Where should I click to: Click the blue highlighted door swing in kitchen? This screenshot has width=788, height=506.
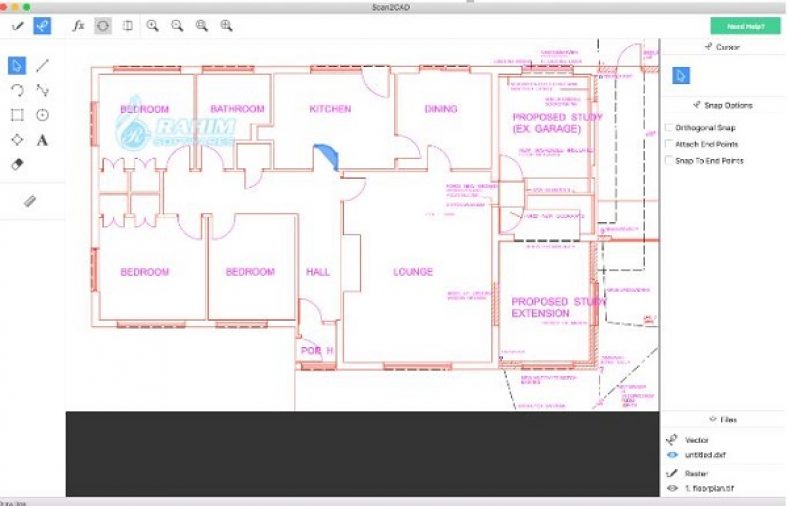tap(327, 157)
